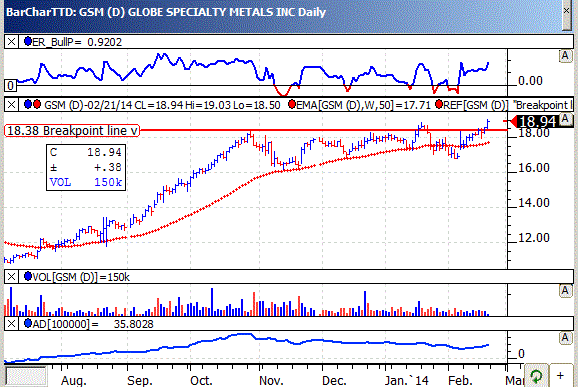This screenshot has height=387, width=578.
Task: Select the 18.38 Breakpoint line label
Action: (x=72, y=130)
